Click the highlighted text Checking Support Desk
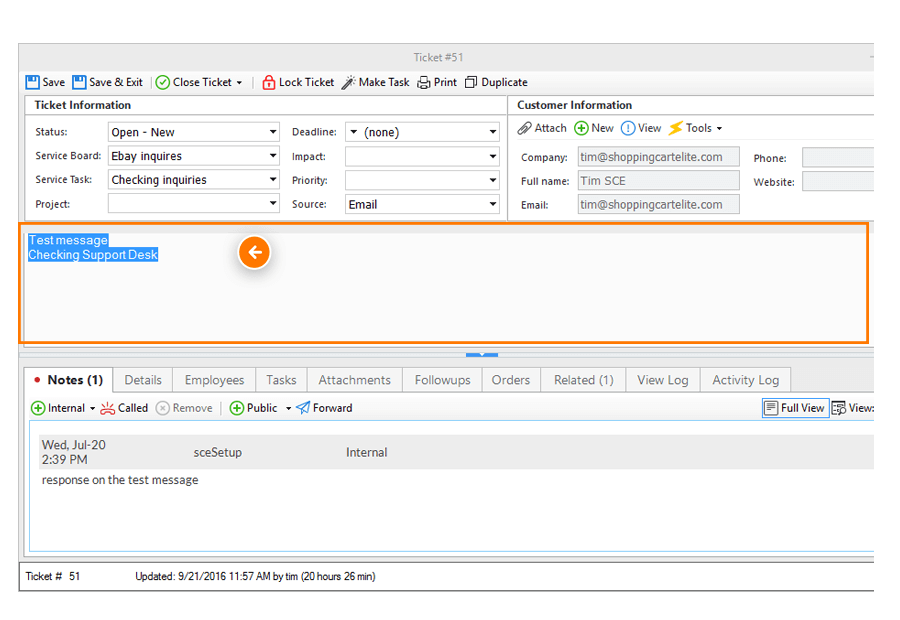 [93, 255]
